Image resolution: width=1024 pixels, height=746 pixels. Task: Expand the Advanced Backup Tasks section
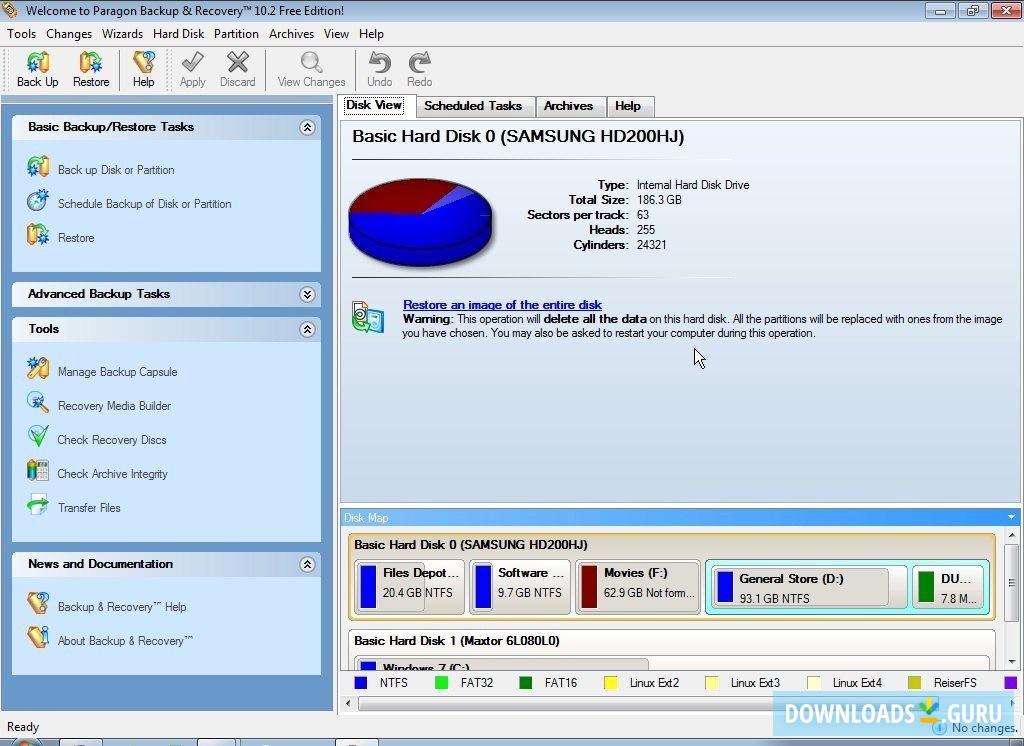pos(308,294)
